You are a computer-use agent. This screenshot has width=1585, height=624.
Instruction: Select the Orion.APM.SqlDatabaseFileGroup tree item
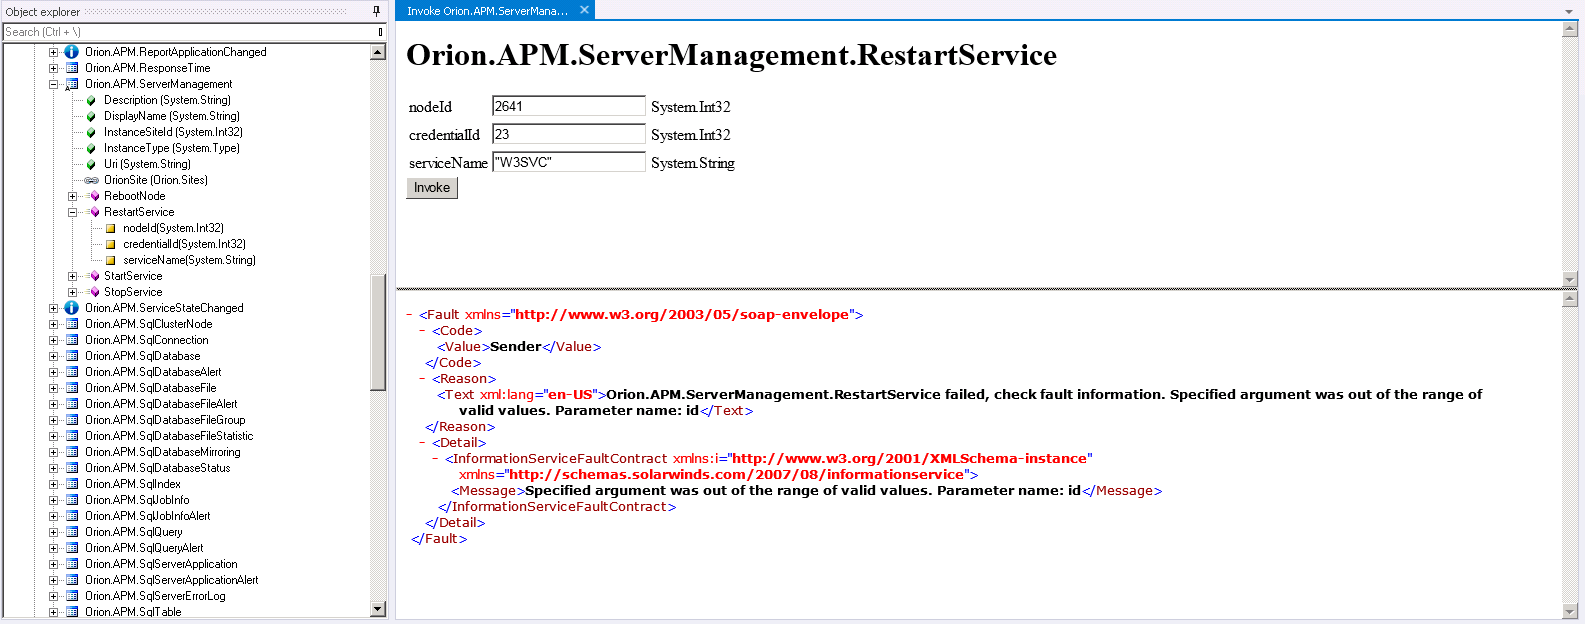coord(165,420)
